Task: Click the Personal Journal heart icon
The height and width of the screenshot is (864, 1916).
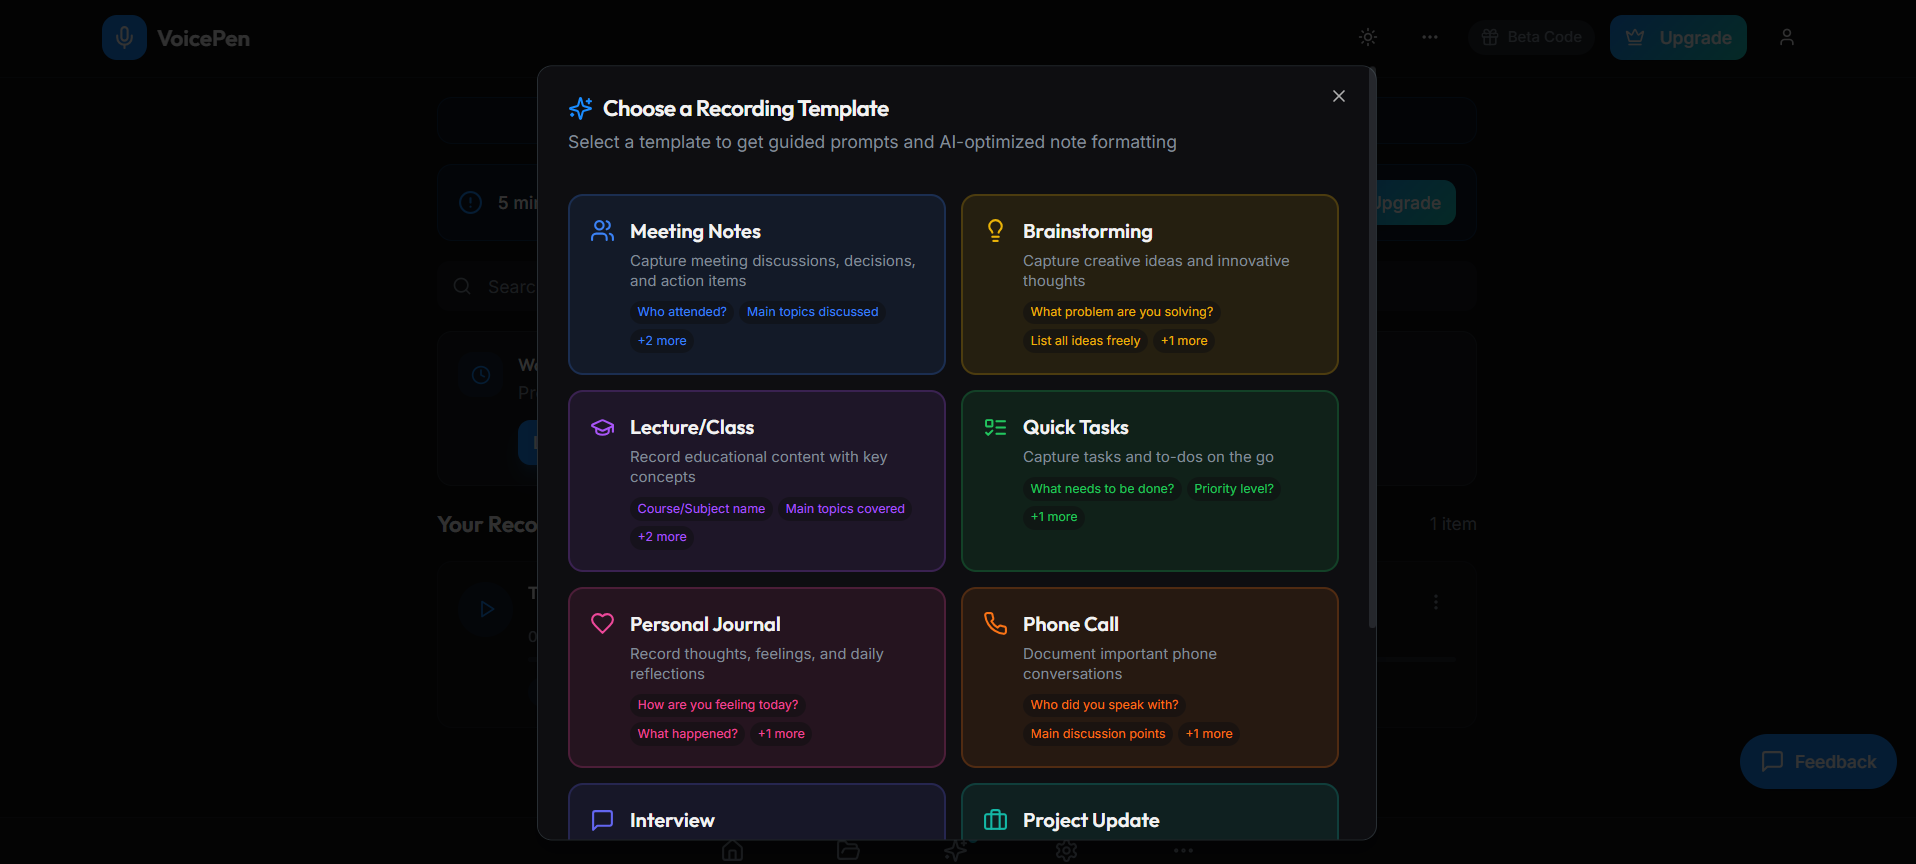Action: 602,624
